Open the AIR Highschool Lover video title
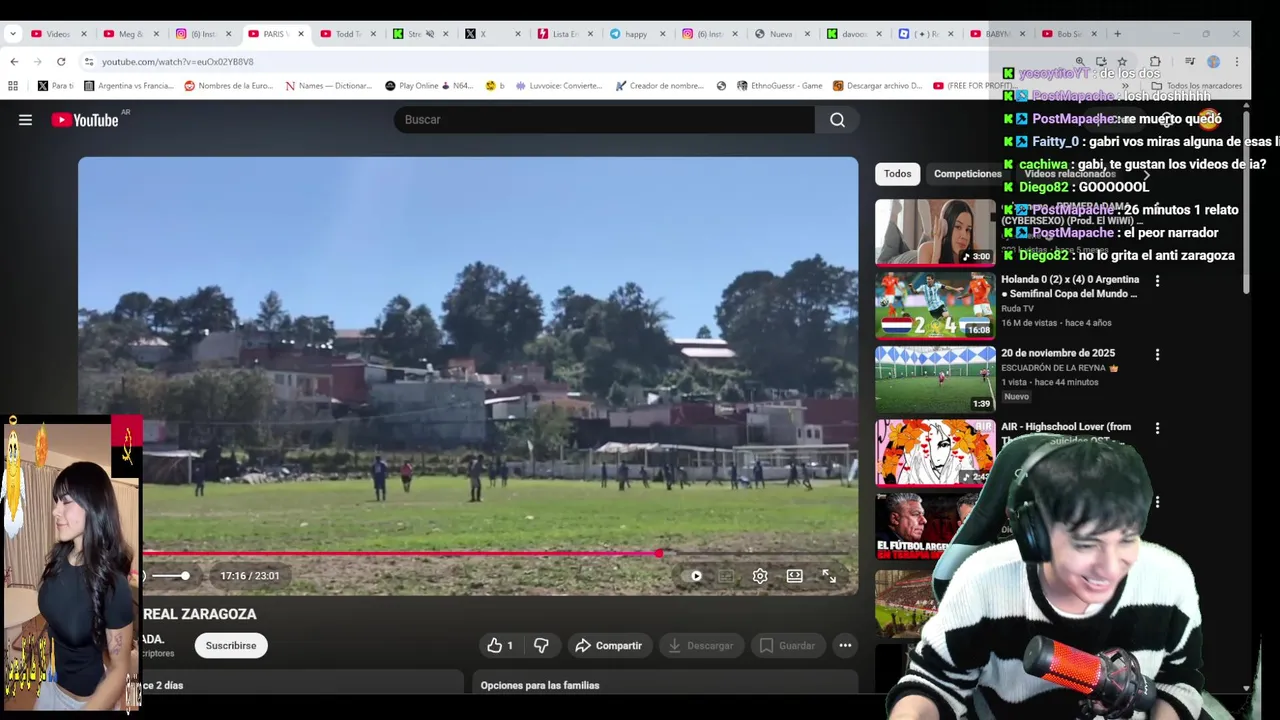Screen dimensions: 1280x720 click(x=1066, y=427)
